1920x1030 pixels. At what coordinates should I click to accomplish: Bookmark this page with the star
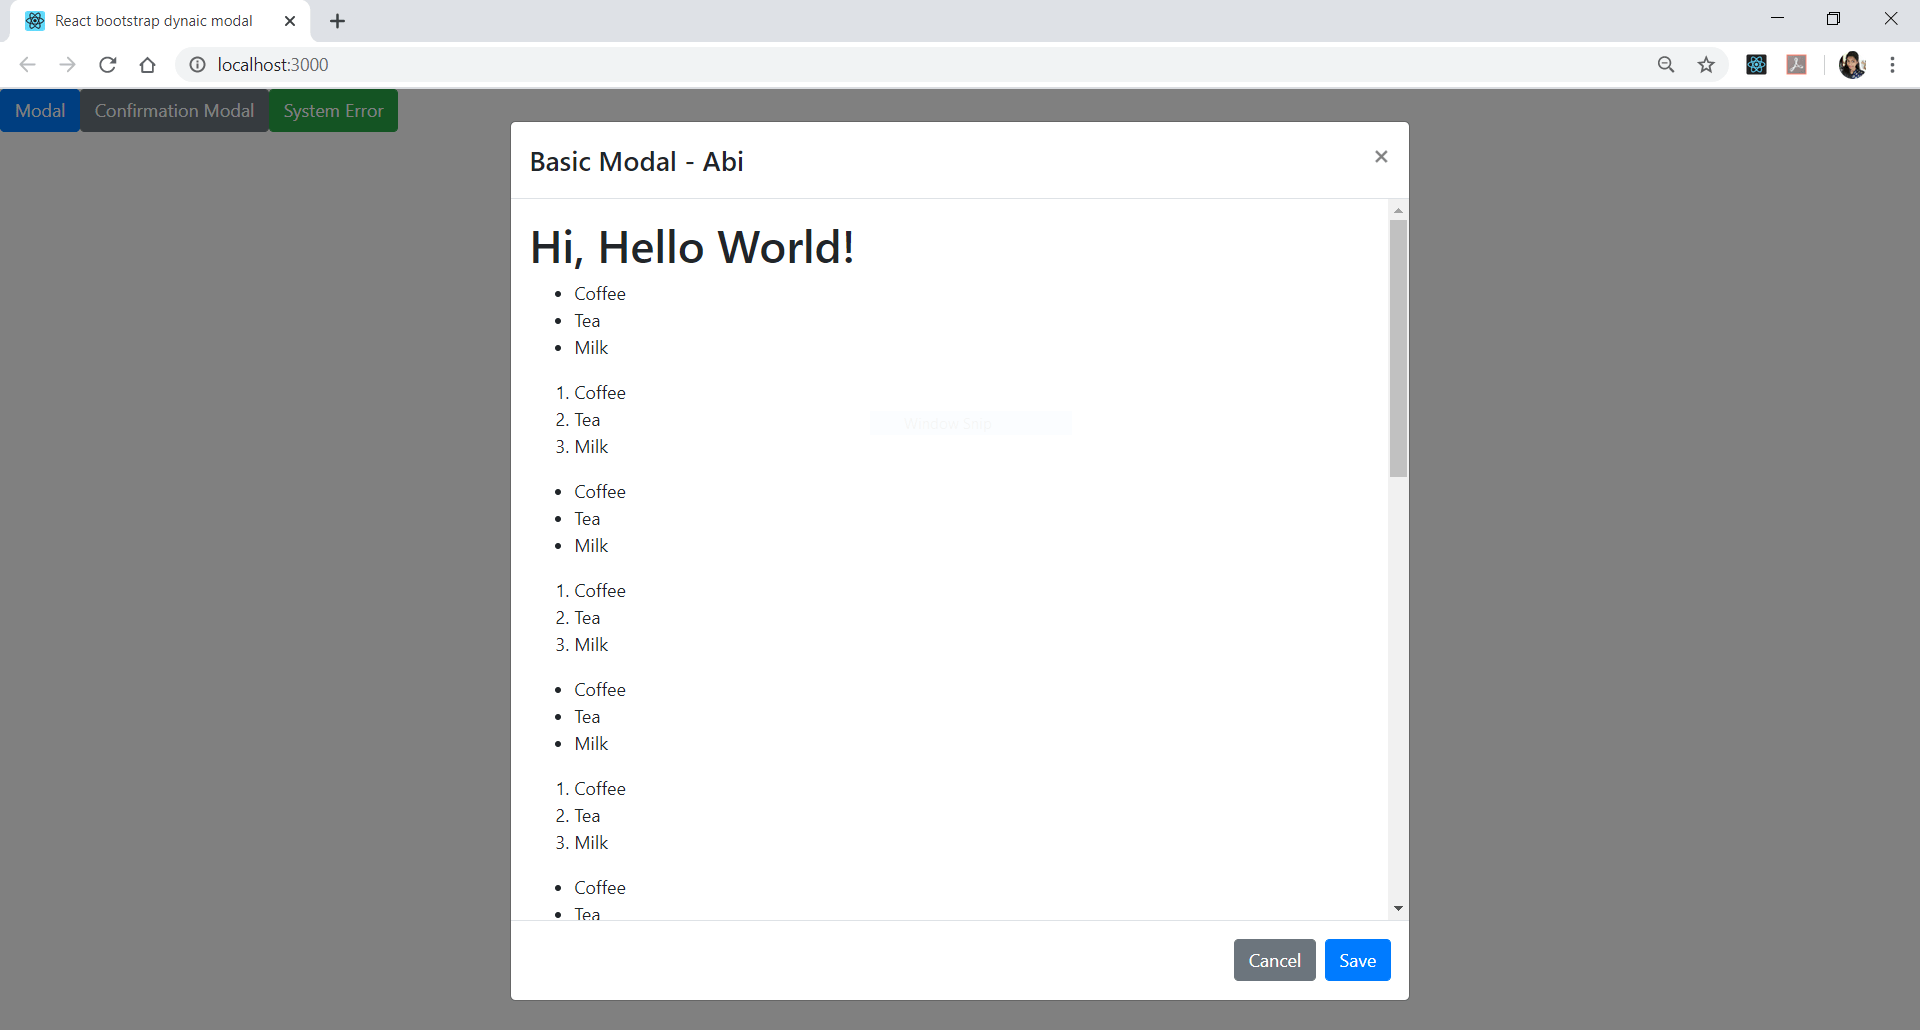point(1707,64)
